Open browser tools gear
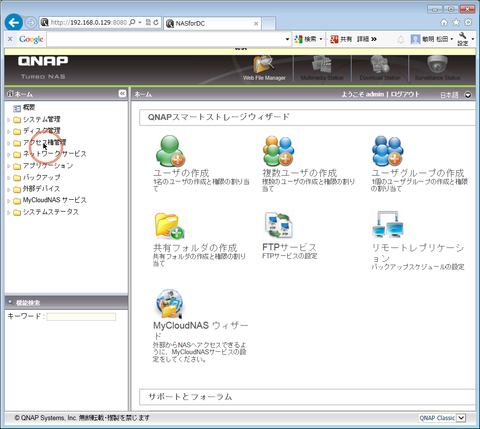Screen dimensions: 480x429 (468, 22)
